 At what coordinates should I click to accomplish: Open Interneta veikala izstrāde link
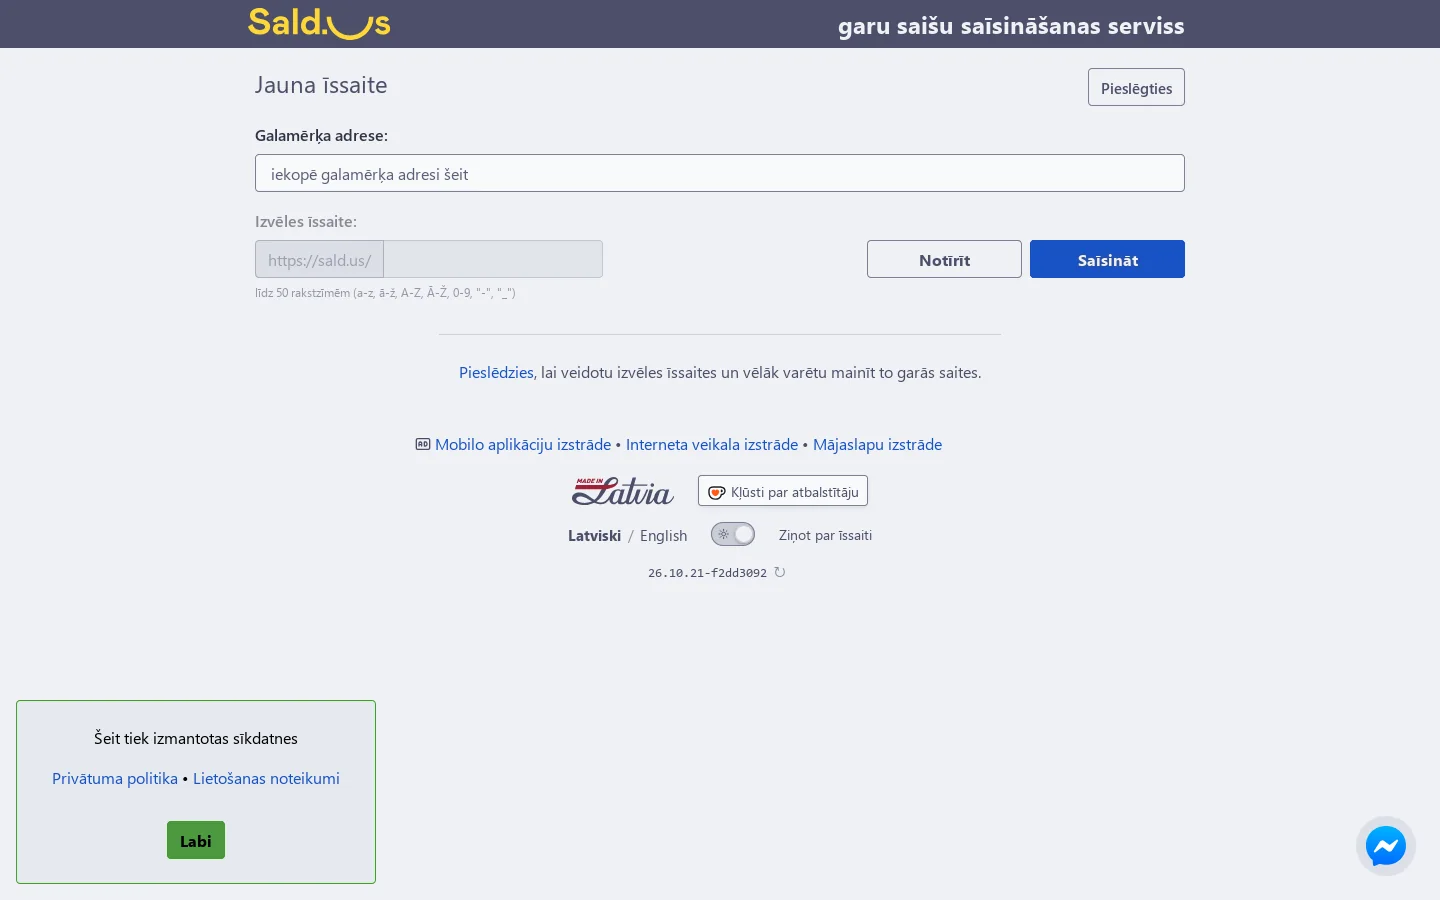click(x=712, y=444)
